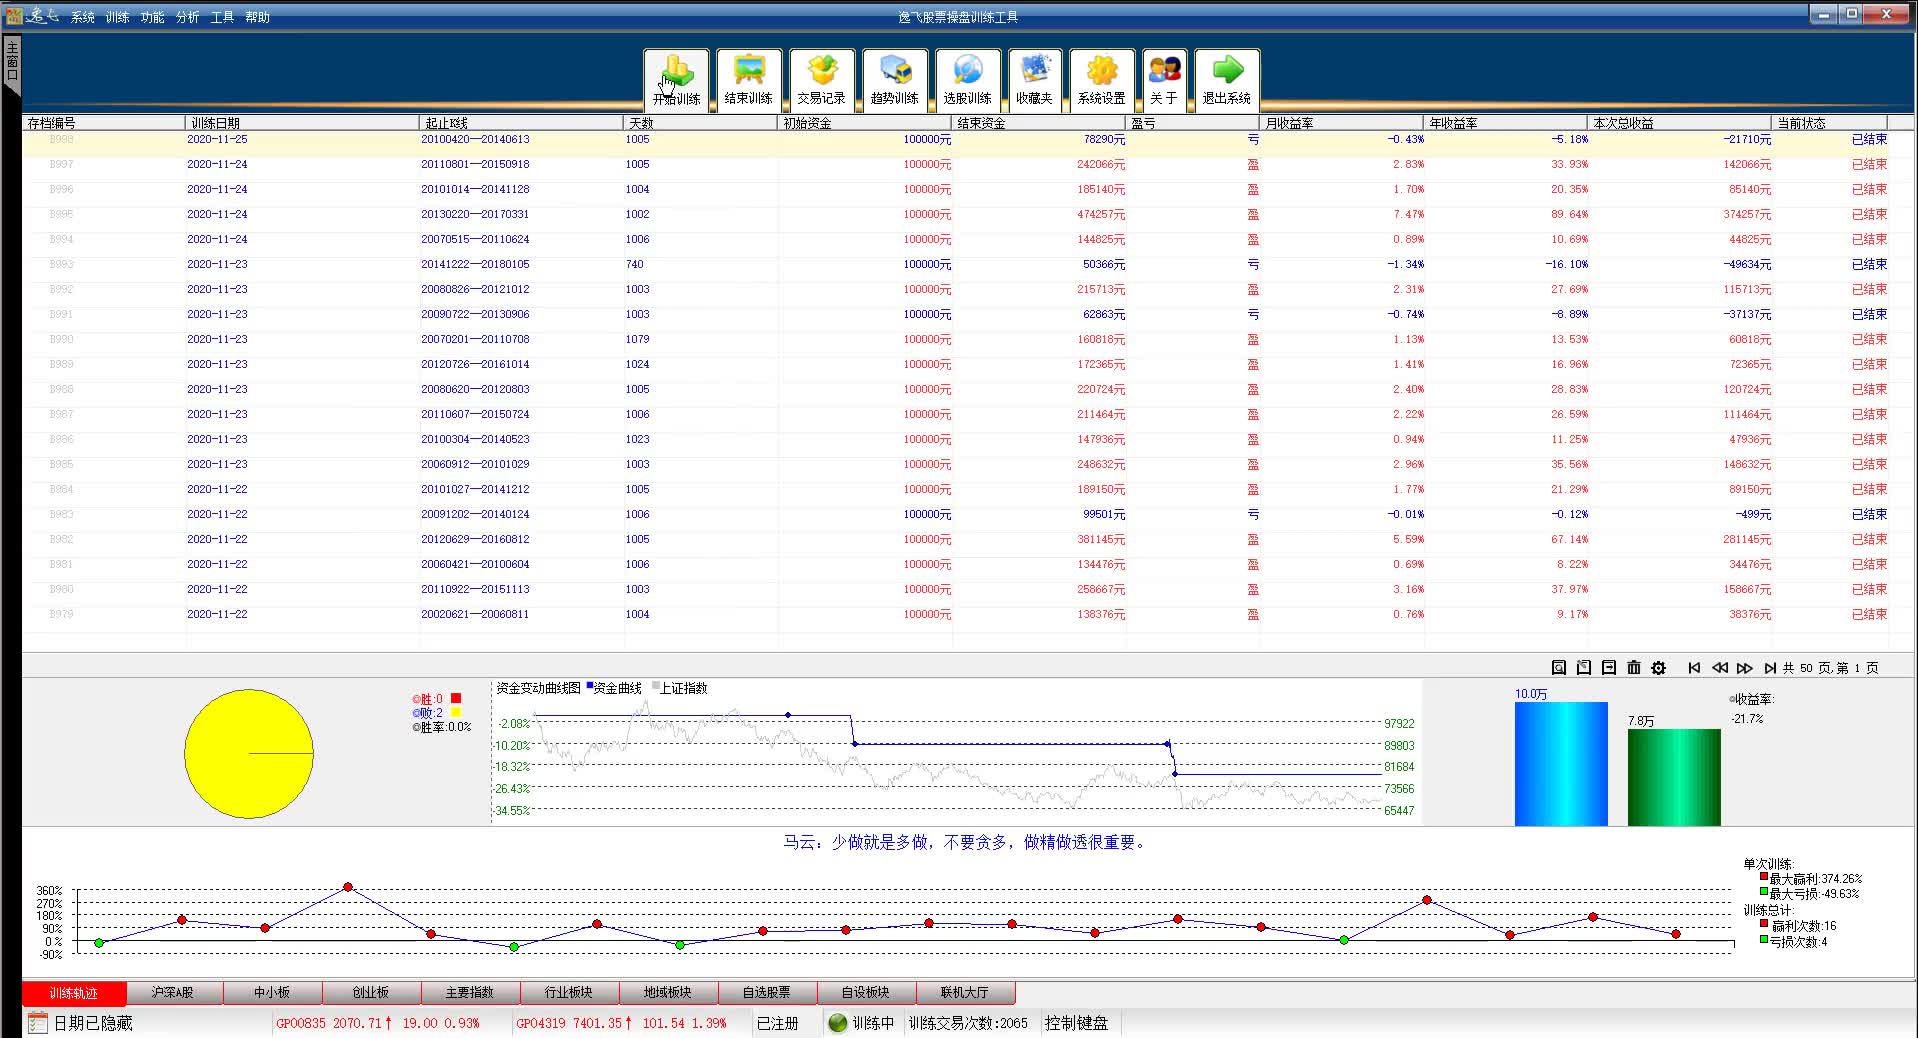Click the yellow win-rate pie chart

point(249,753)
